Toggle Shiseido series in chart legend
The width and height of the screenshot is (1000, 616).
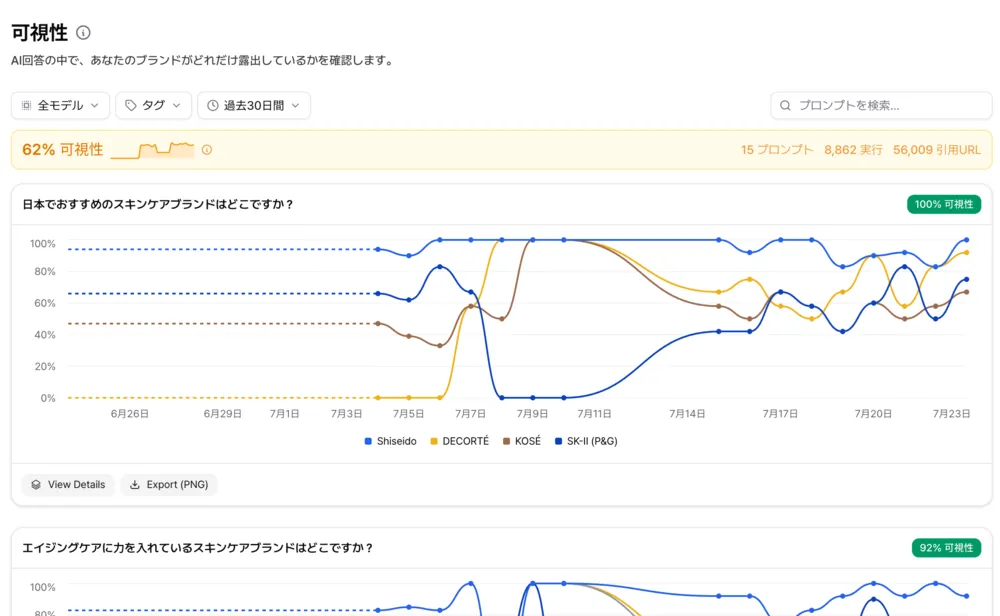(390, 441)
